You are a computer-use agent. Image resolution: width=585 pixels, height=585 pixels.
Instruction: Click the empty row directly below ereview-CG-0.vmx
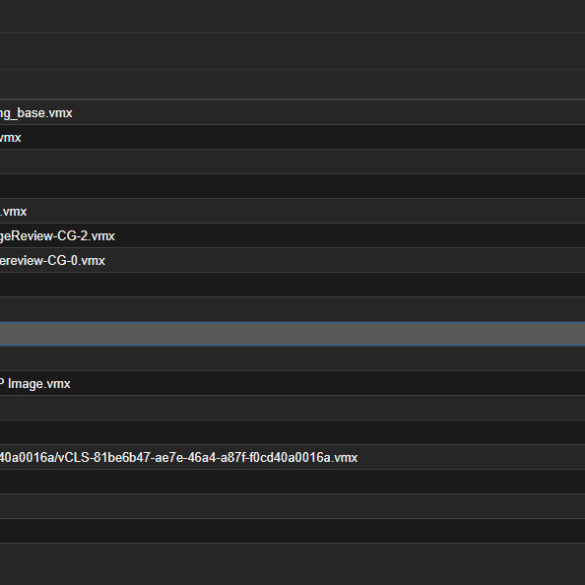[x=292, y=285]
